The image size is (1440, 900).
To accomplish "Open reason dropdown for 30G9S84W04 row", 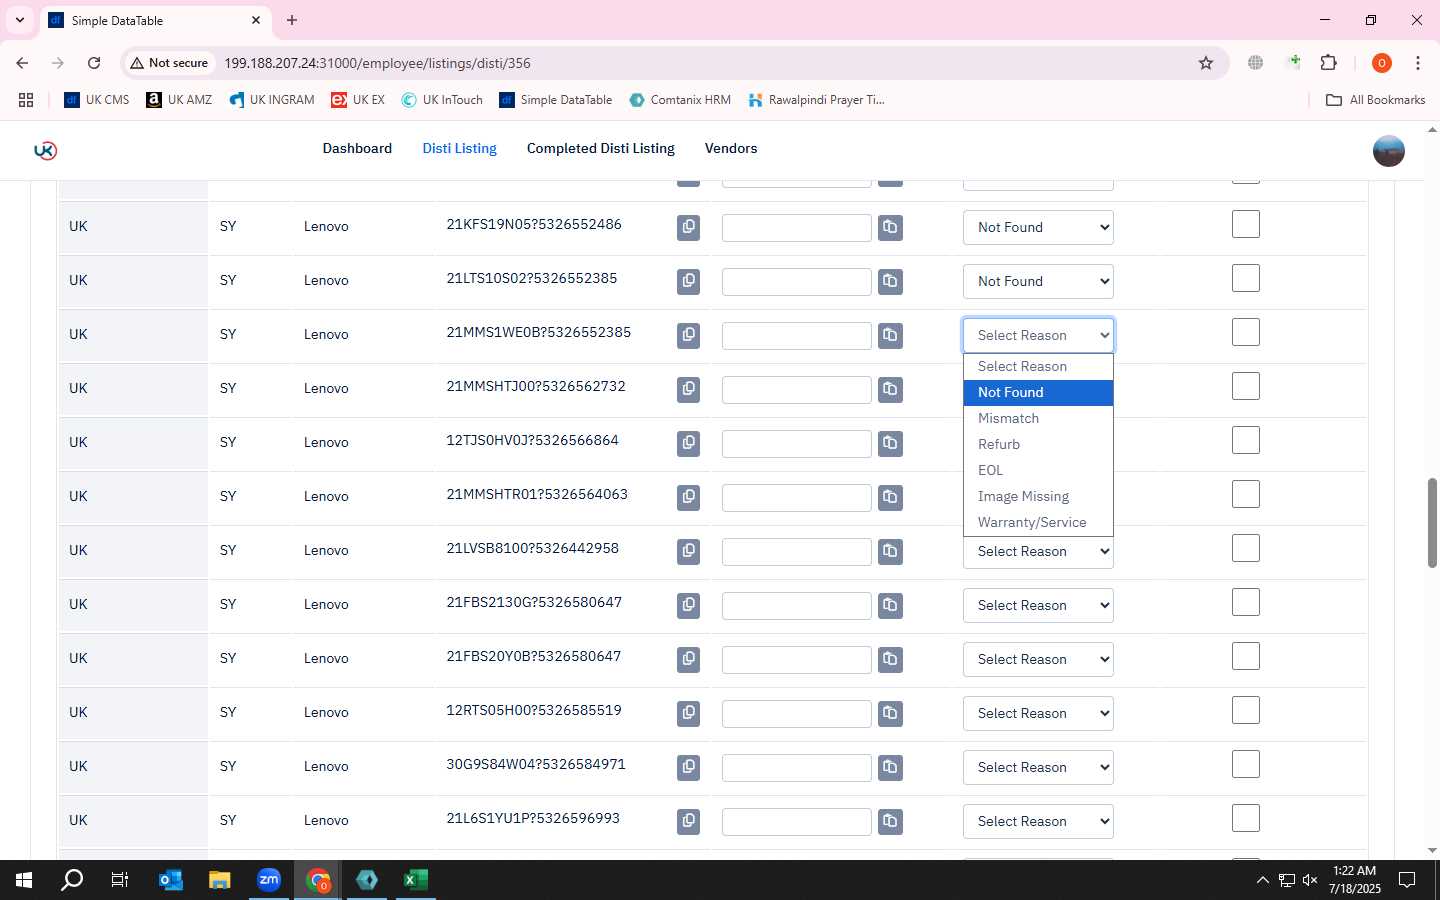I will pyautogui.click(x=1038, y=767).
